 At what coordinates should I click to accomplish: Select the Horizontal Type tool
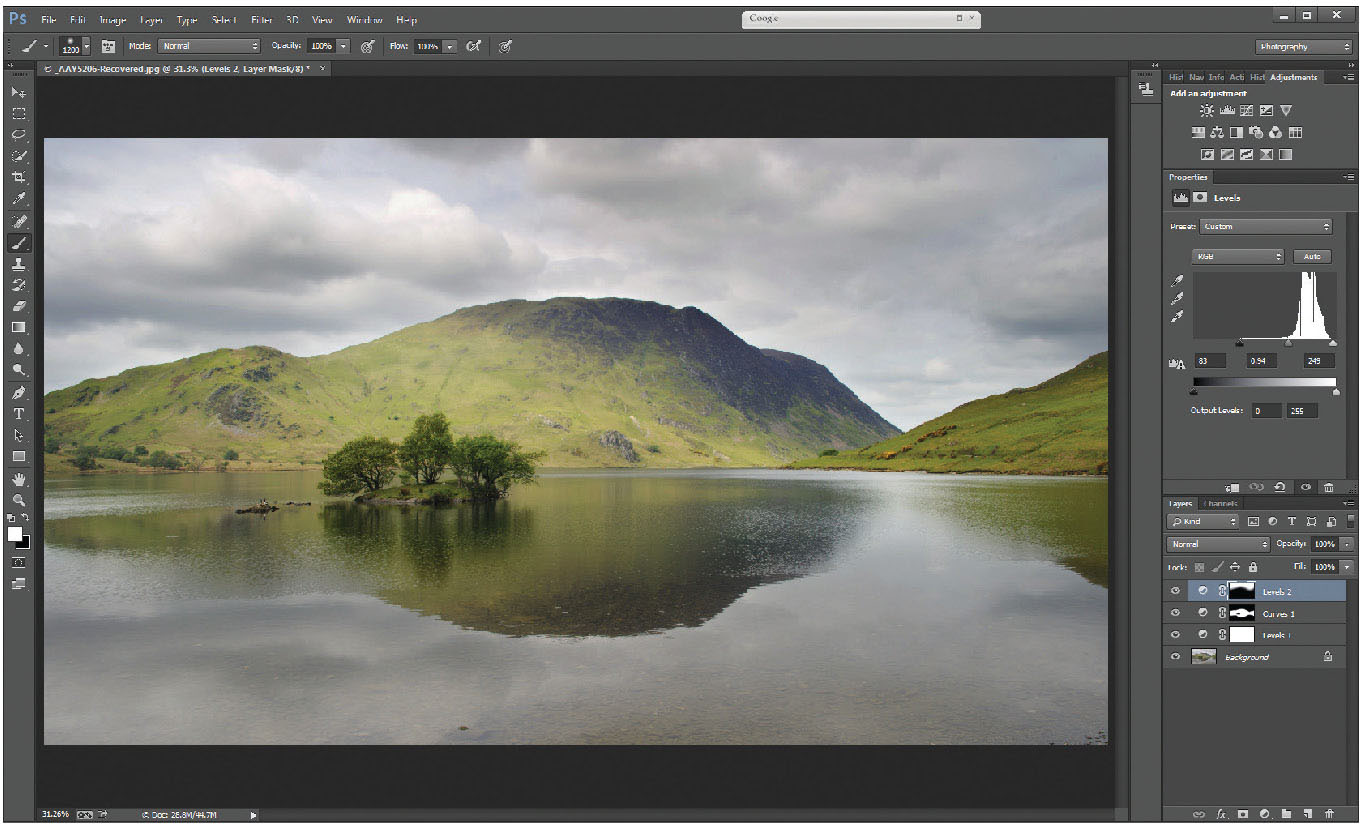pyautogui.click(x=18, y=413)
